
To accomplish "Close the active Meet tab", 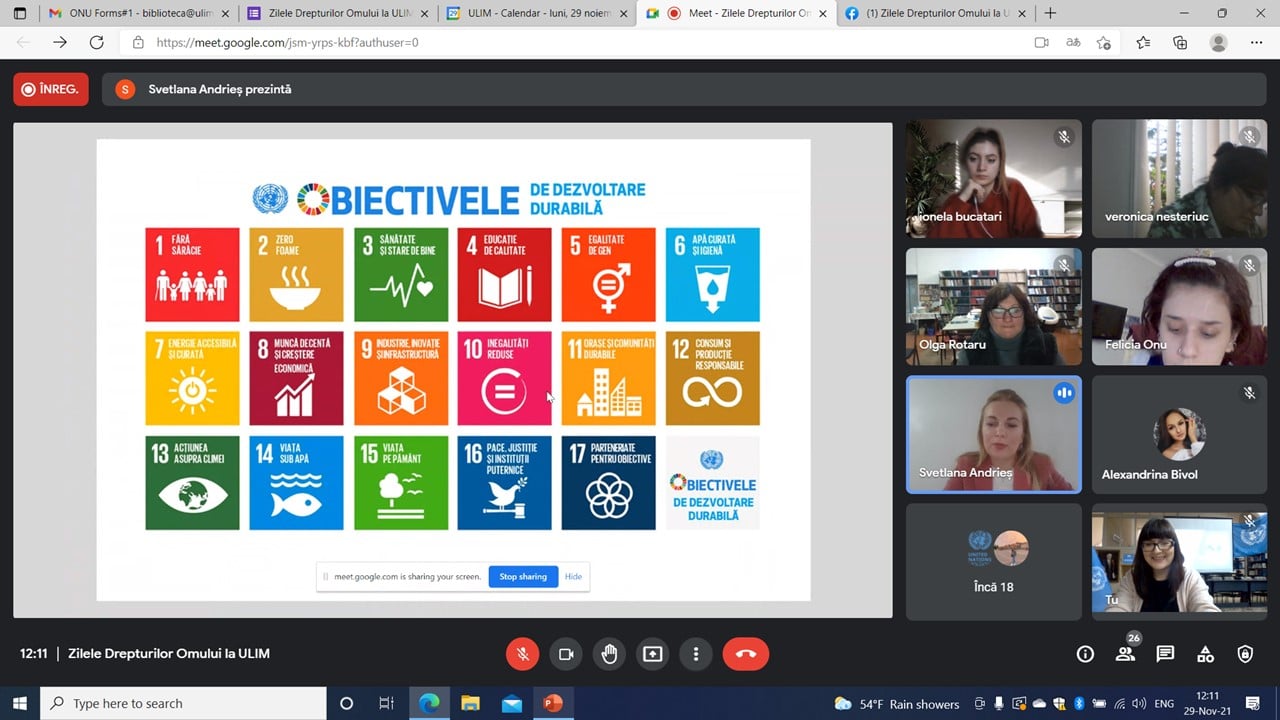I will [x=823, y=14].
